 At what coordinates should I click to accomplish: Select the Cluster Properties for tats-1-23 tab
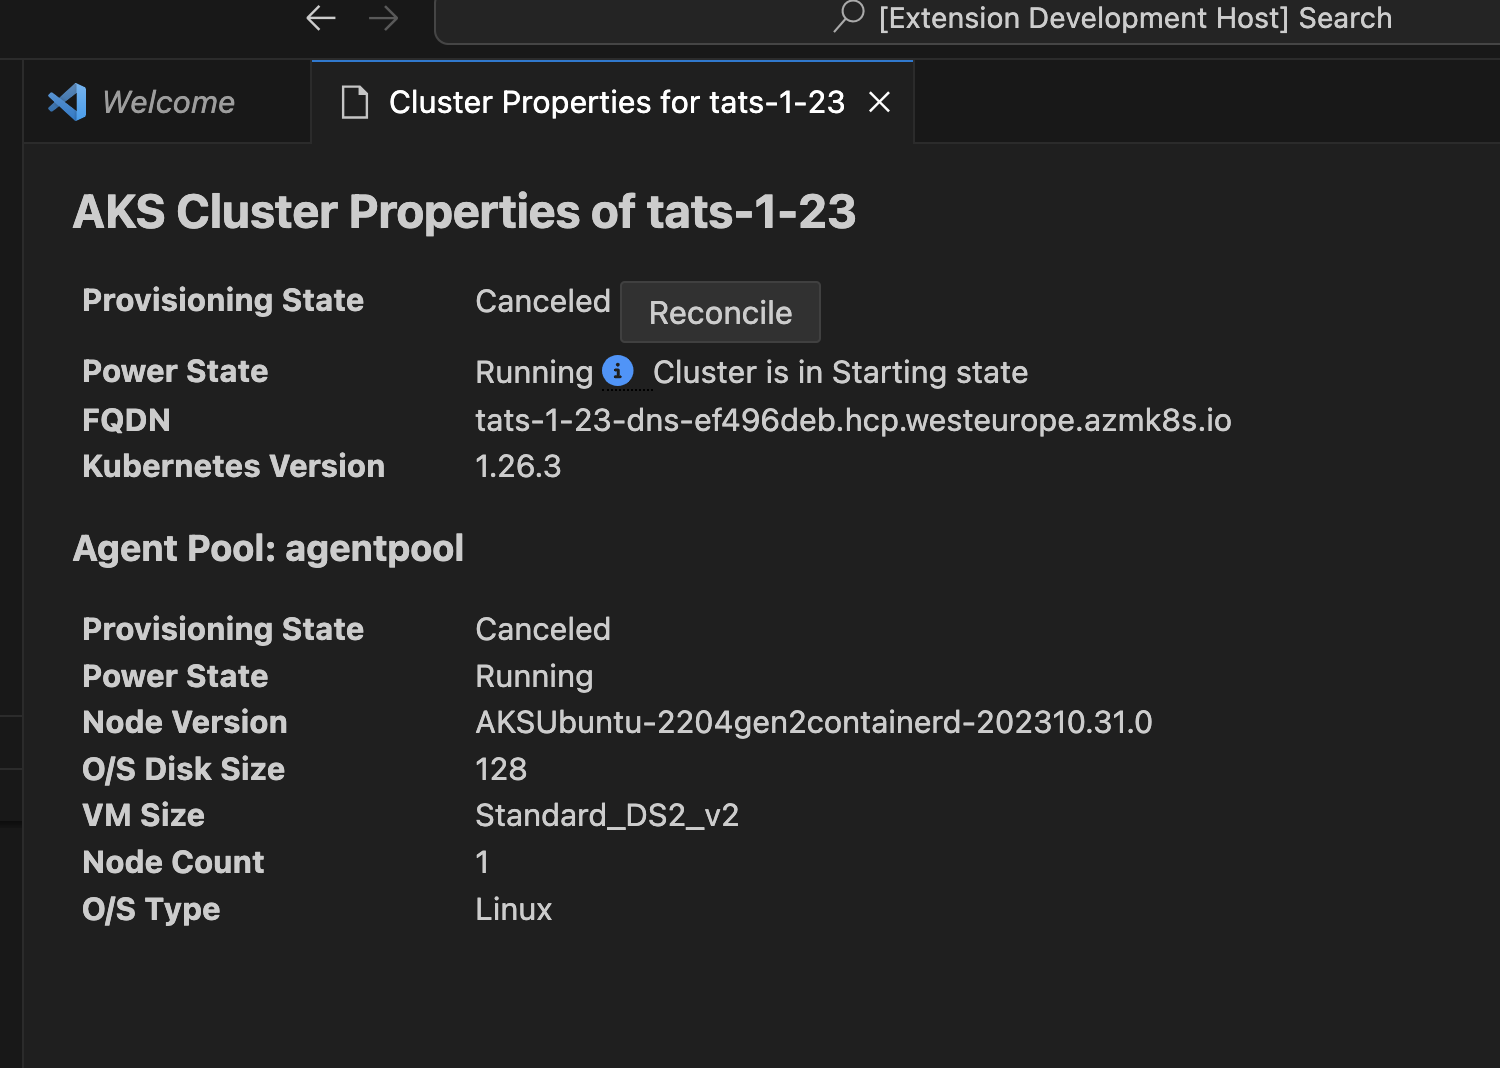613,102
